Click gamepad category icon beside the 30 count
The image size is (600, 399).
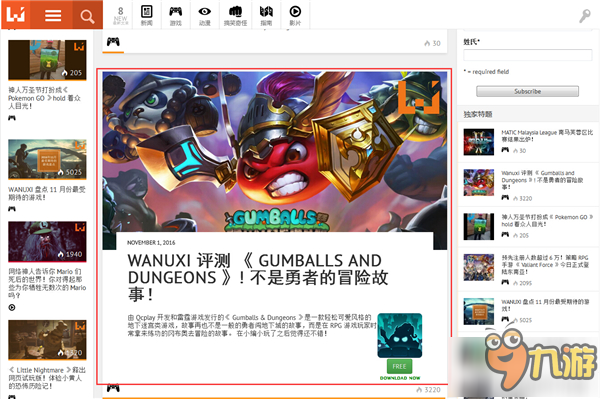(113, 42)
